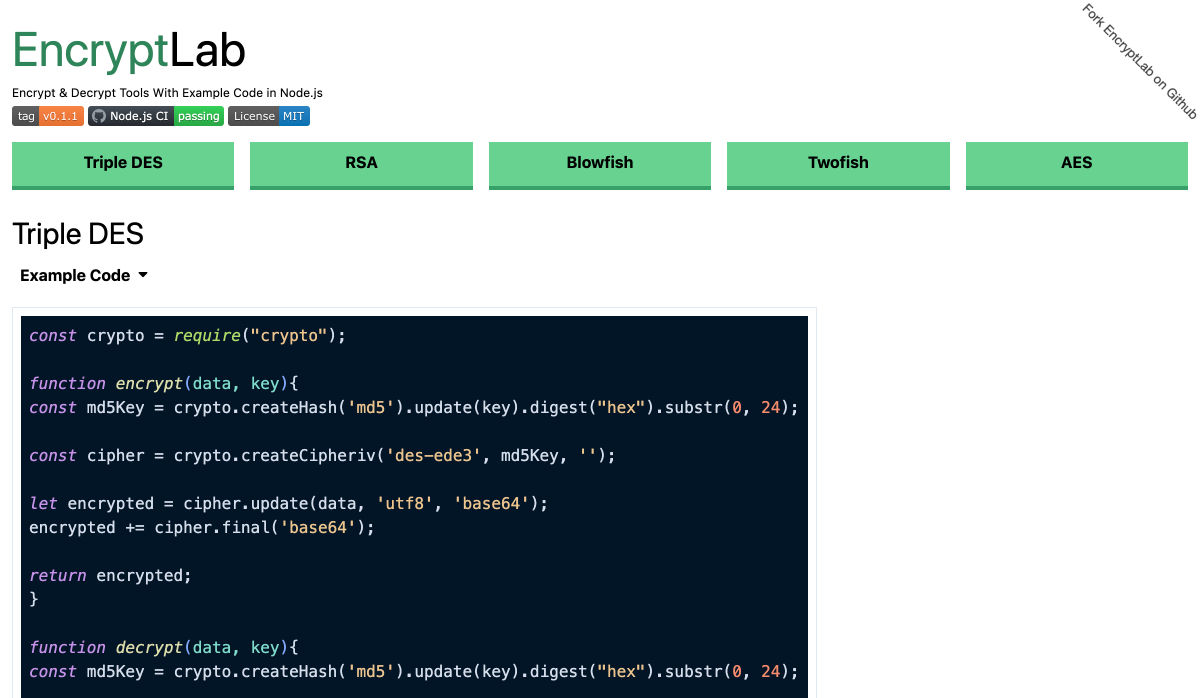Click the Triple DES section heading
The width and height of the screenshot is (1200, 698).
(x=78, y=234)
